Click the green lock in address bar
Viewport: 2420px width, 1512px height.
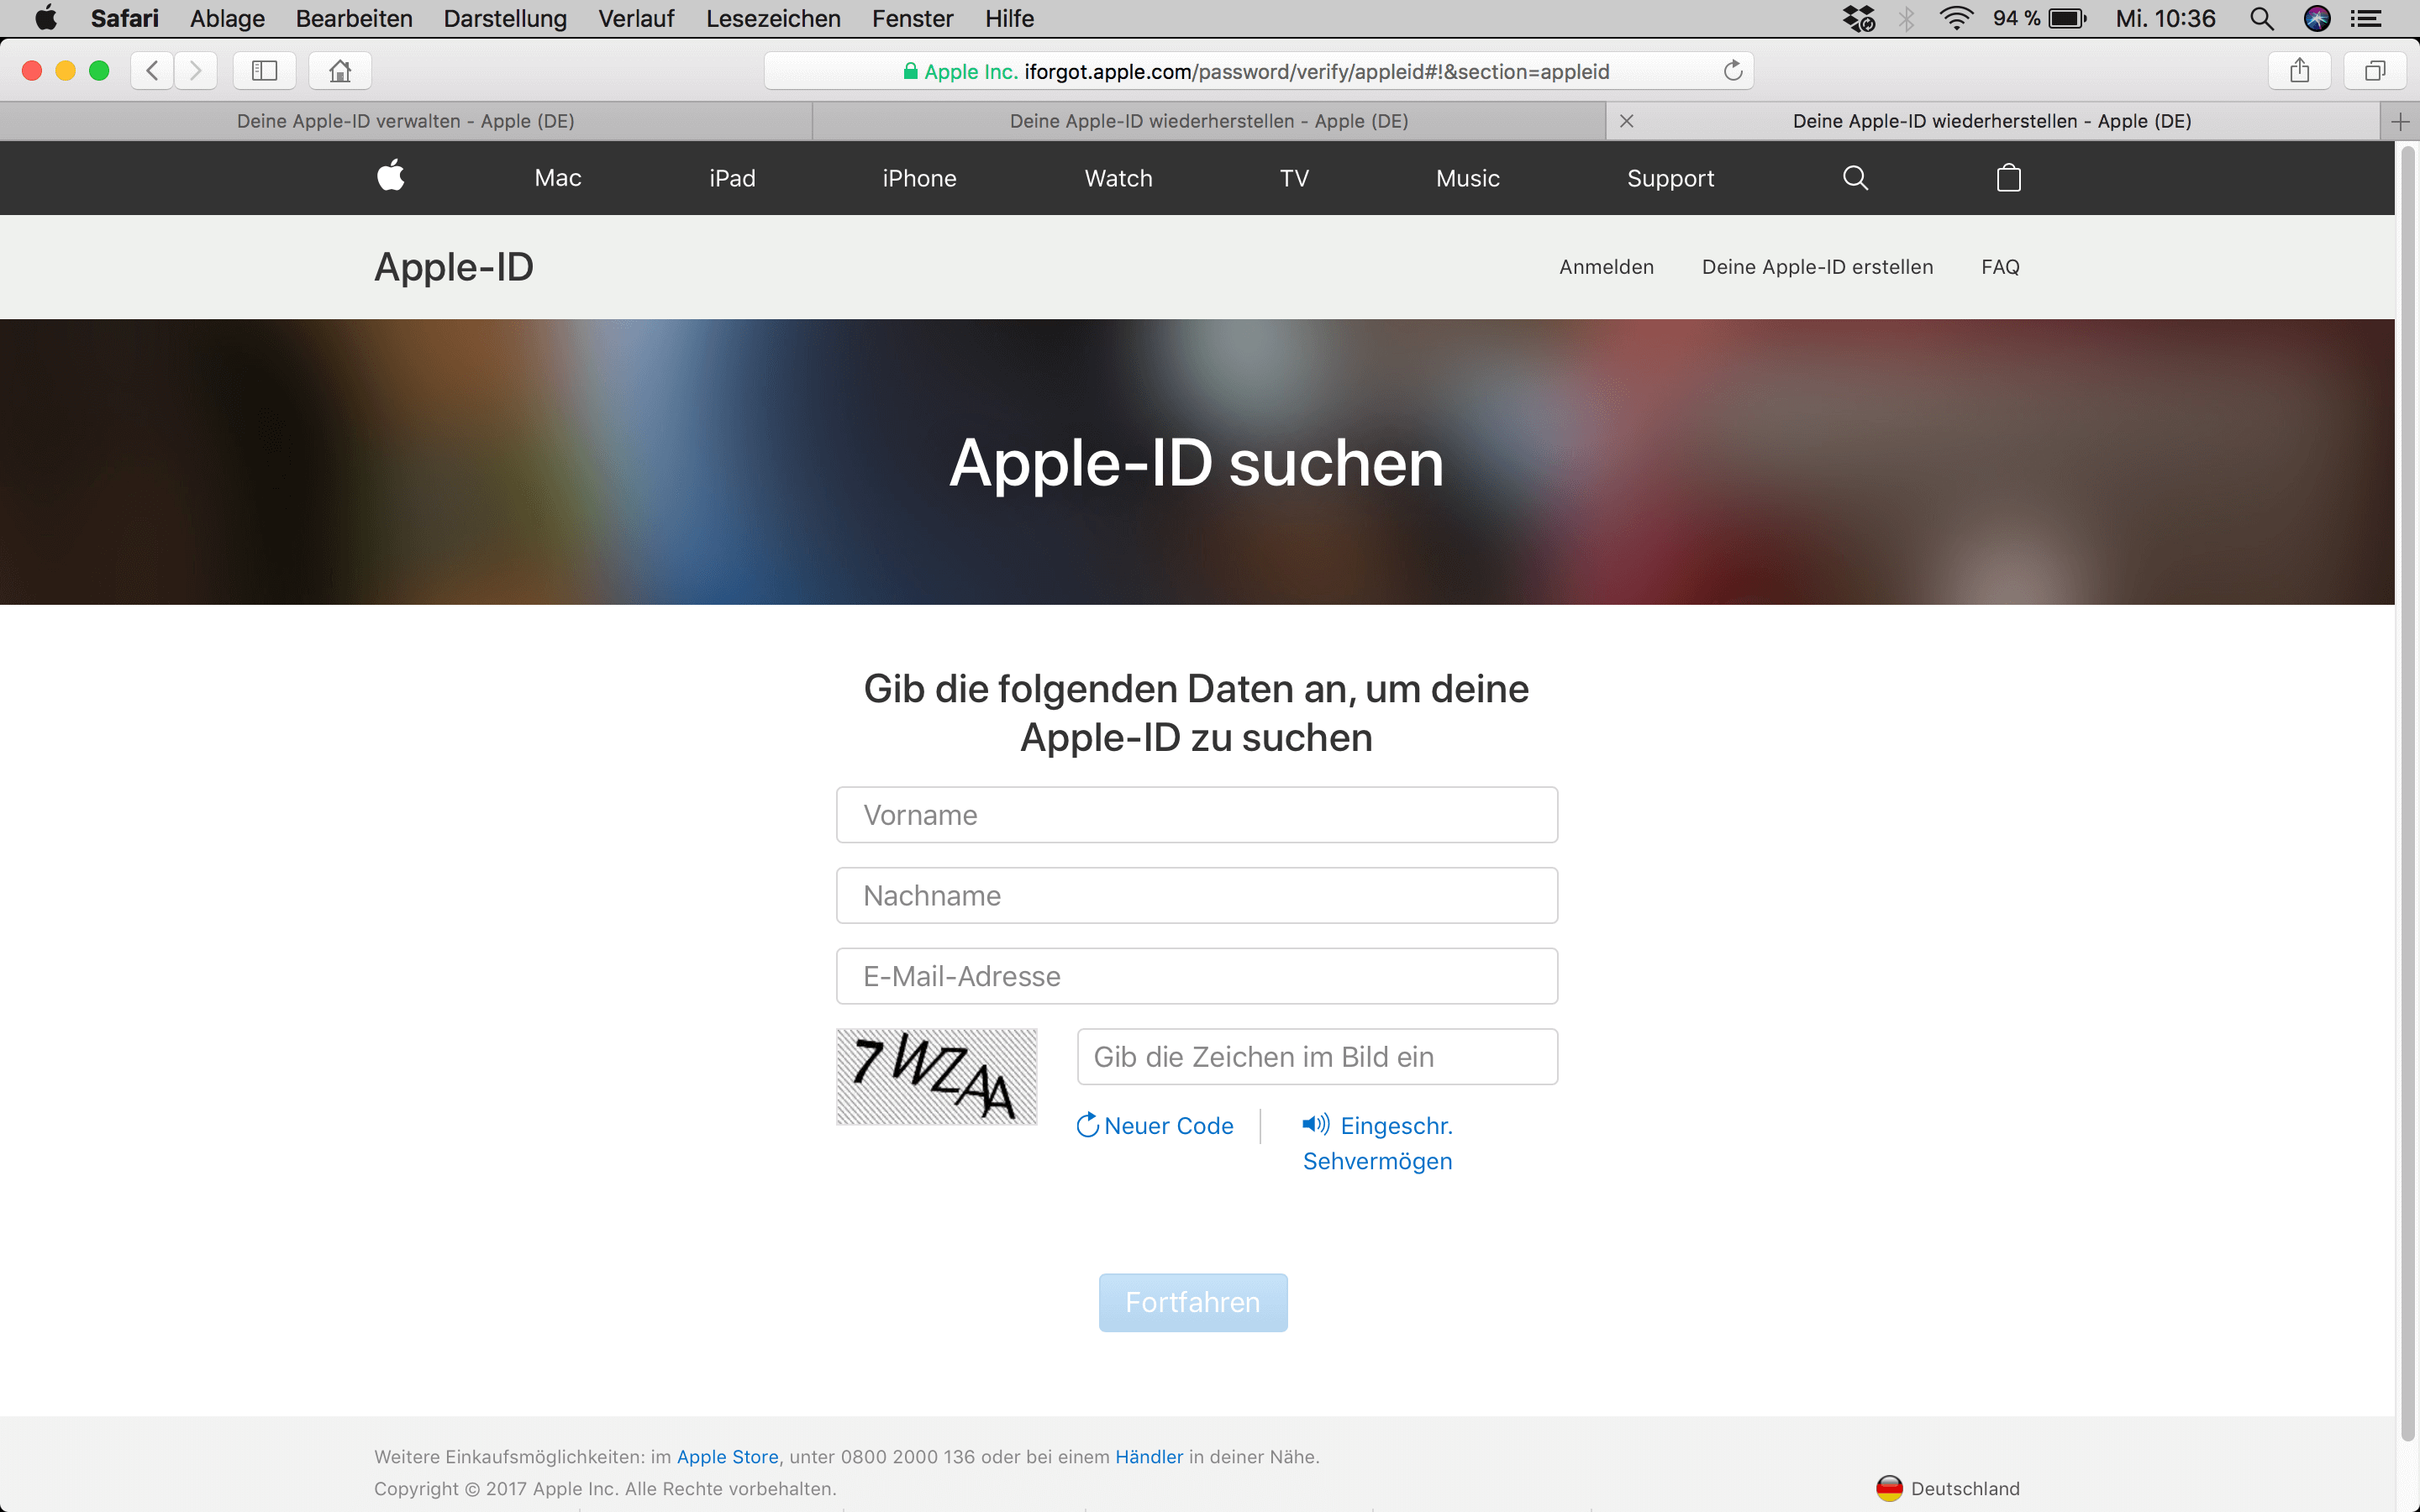point(910,71)
